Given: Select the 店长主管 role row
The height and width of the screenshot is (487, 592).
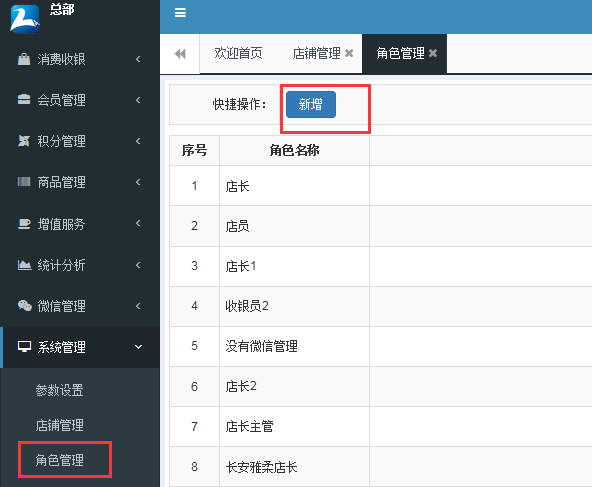Looking at the screenshot, I should point(381,427).
